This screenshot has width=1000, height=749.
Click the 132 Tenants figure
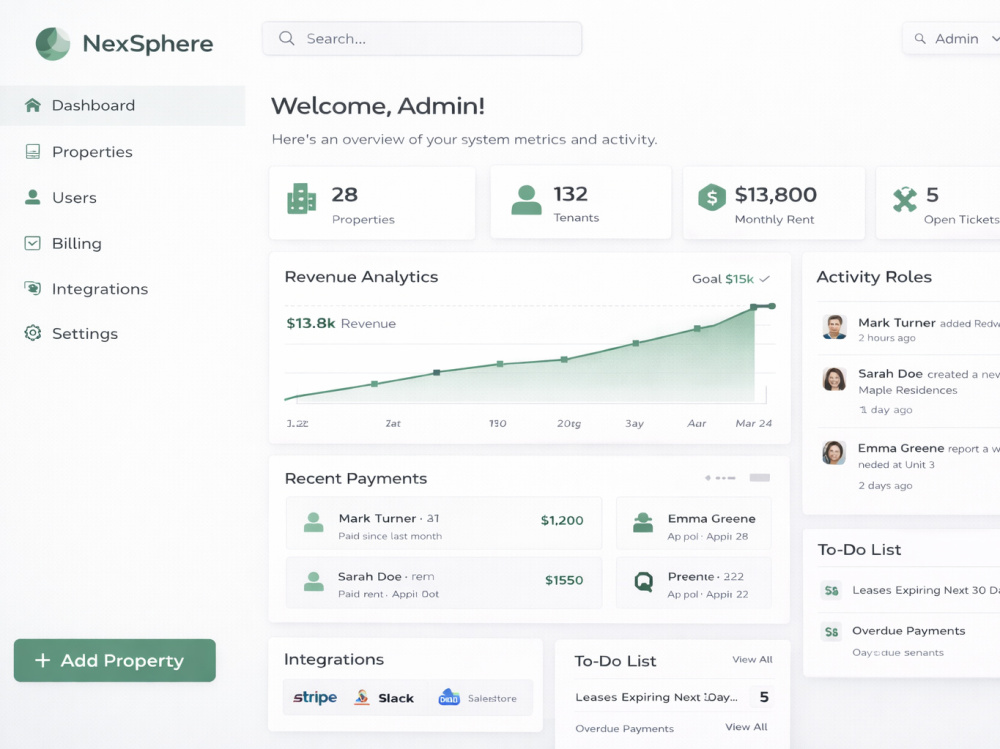click(x=570, y=193)
